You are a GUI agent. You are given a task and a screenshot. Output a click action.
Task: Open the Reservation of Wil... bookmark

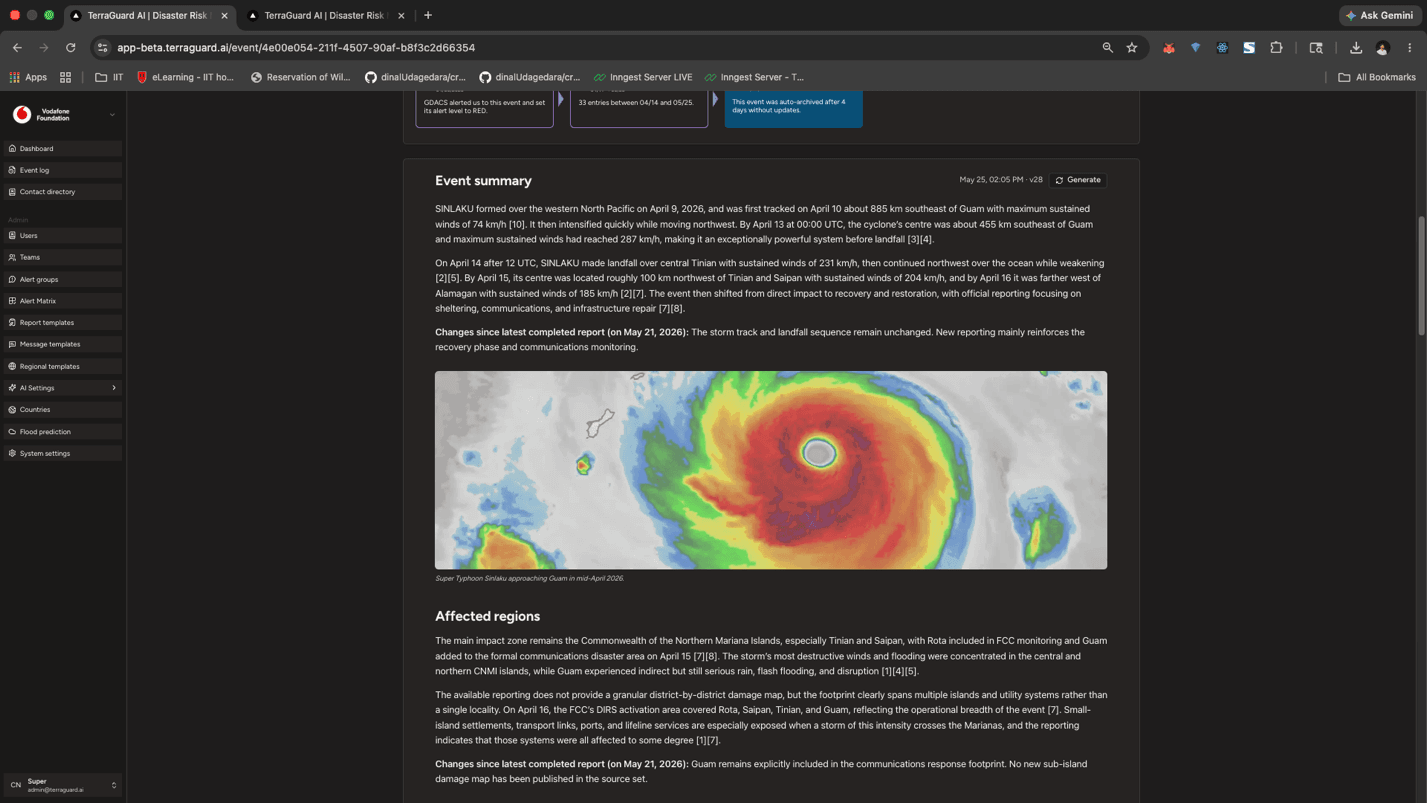pyautogui.click(x=301, y=77)
